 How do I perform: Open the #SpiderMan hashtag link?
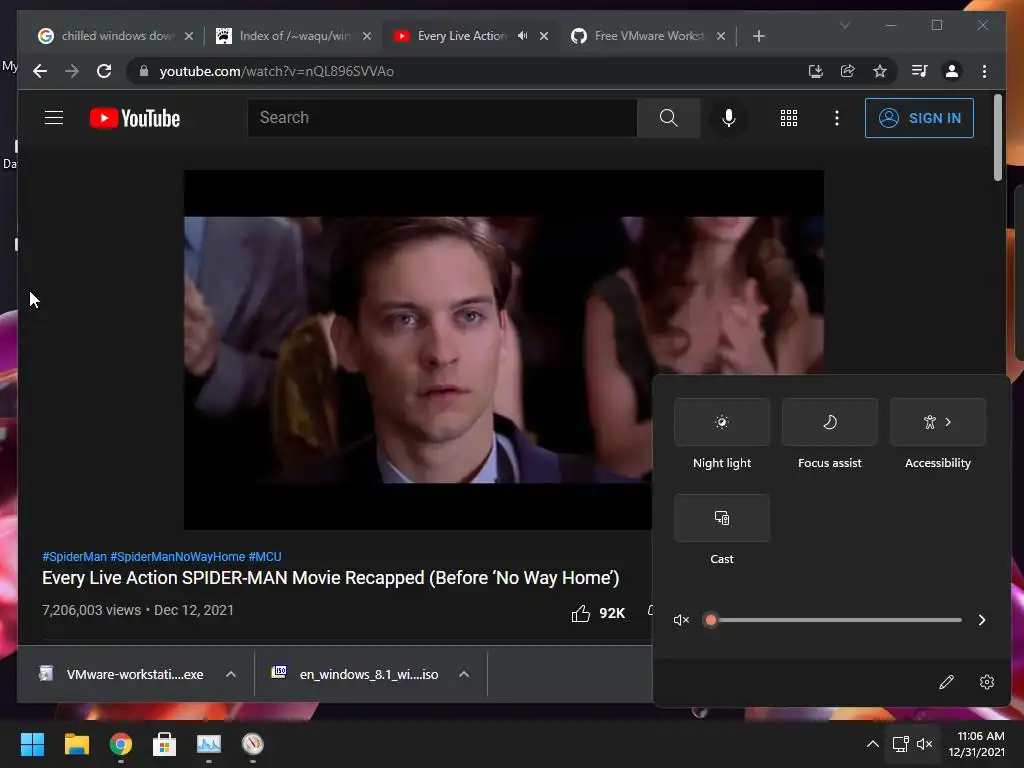(x=74, y=556)
